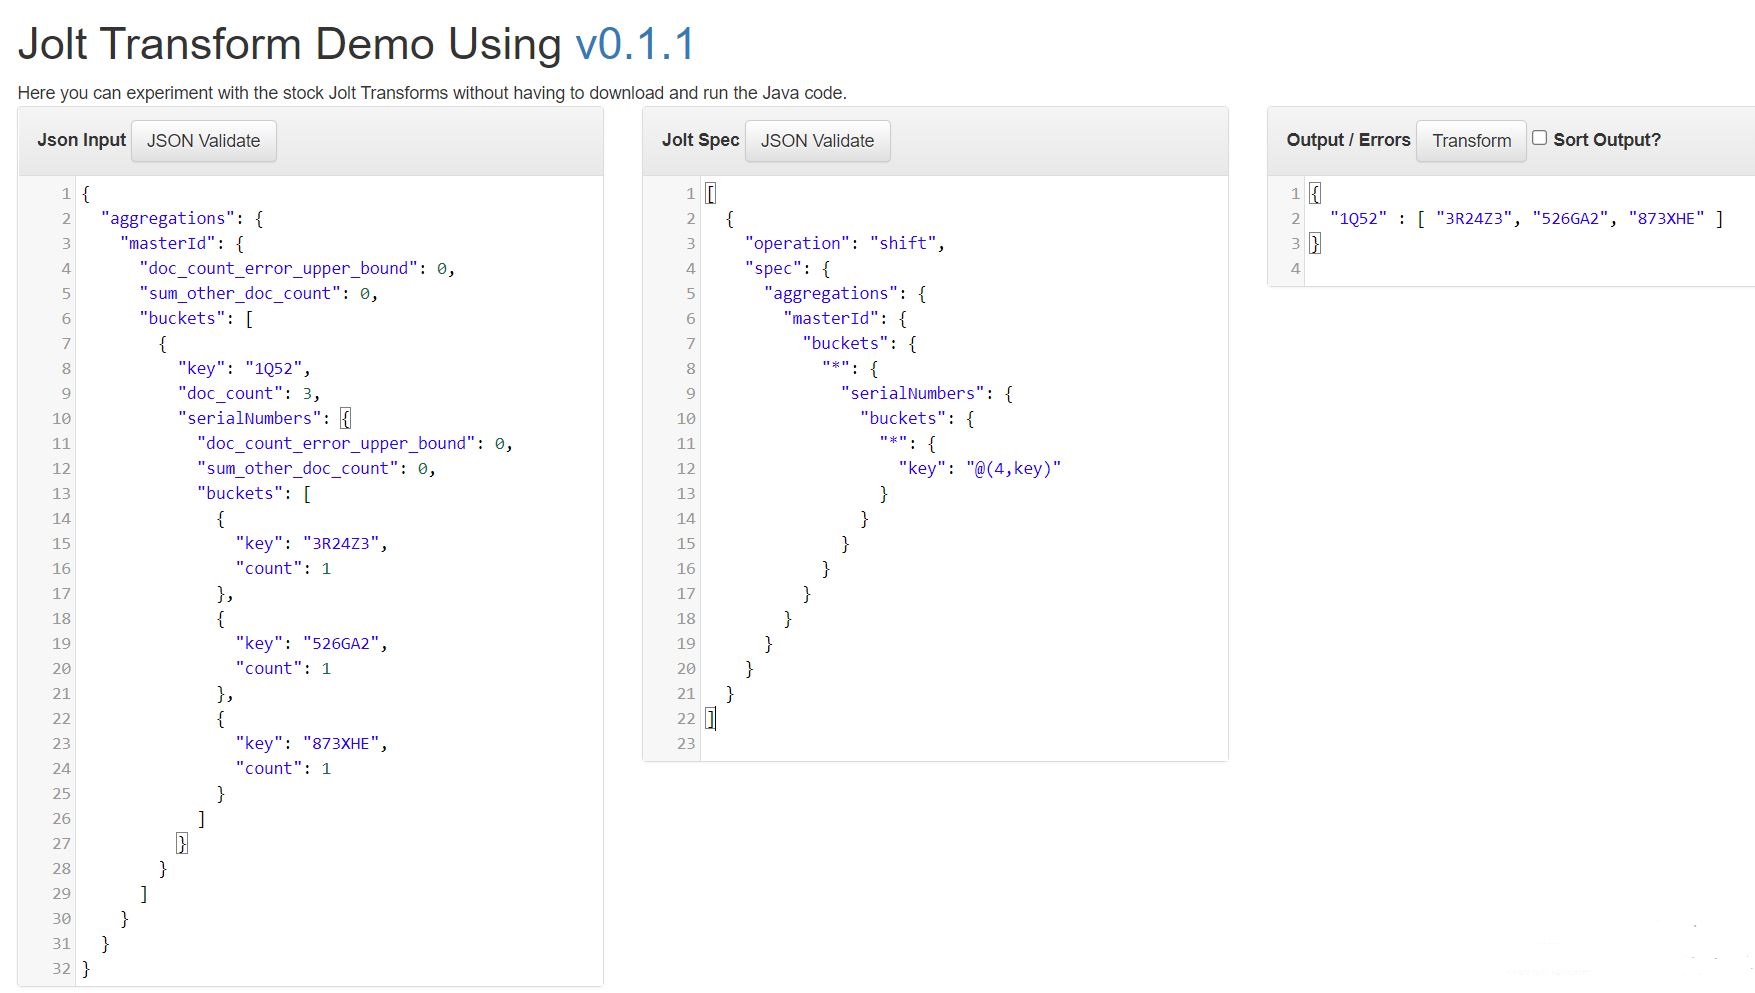Click the "masterId" line in Jolt Spec
1755x993 pixels.
845,318
